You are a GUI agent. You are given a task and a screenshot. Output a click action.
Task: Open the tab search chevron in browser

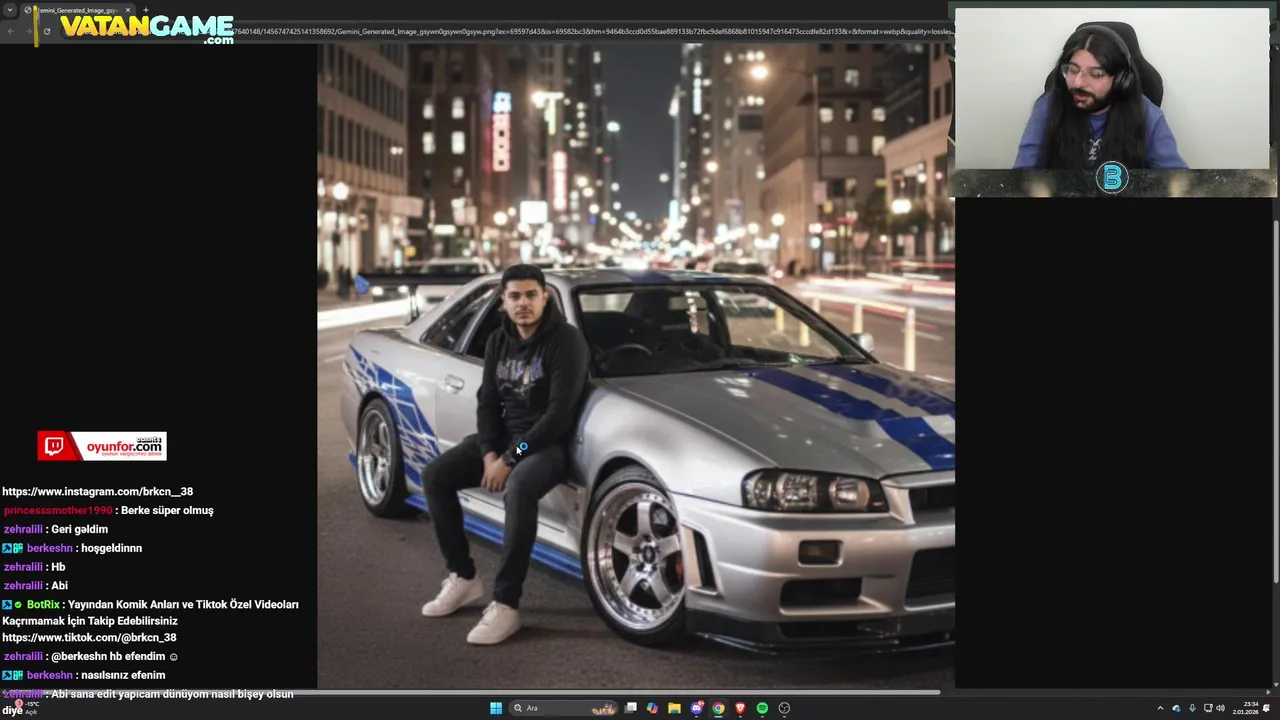10,10
